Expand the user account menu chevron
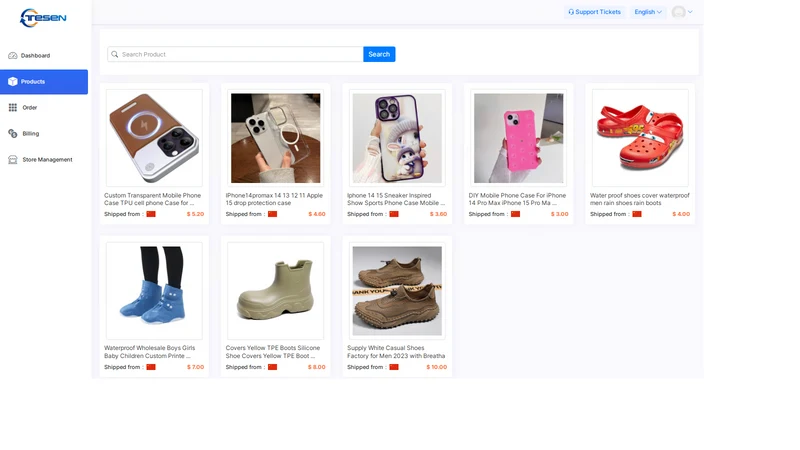Screen dimensions: 800x450 690,12
